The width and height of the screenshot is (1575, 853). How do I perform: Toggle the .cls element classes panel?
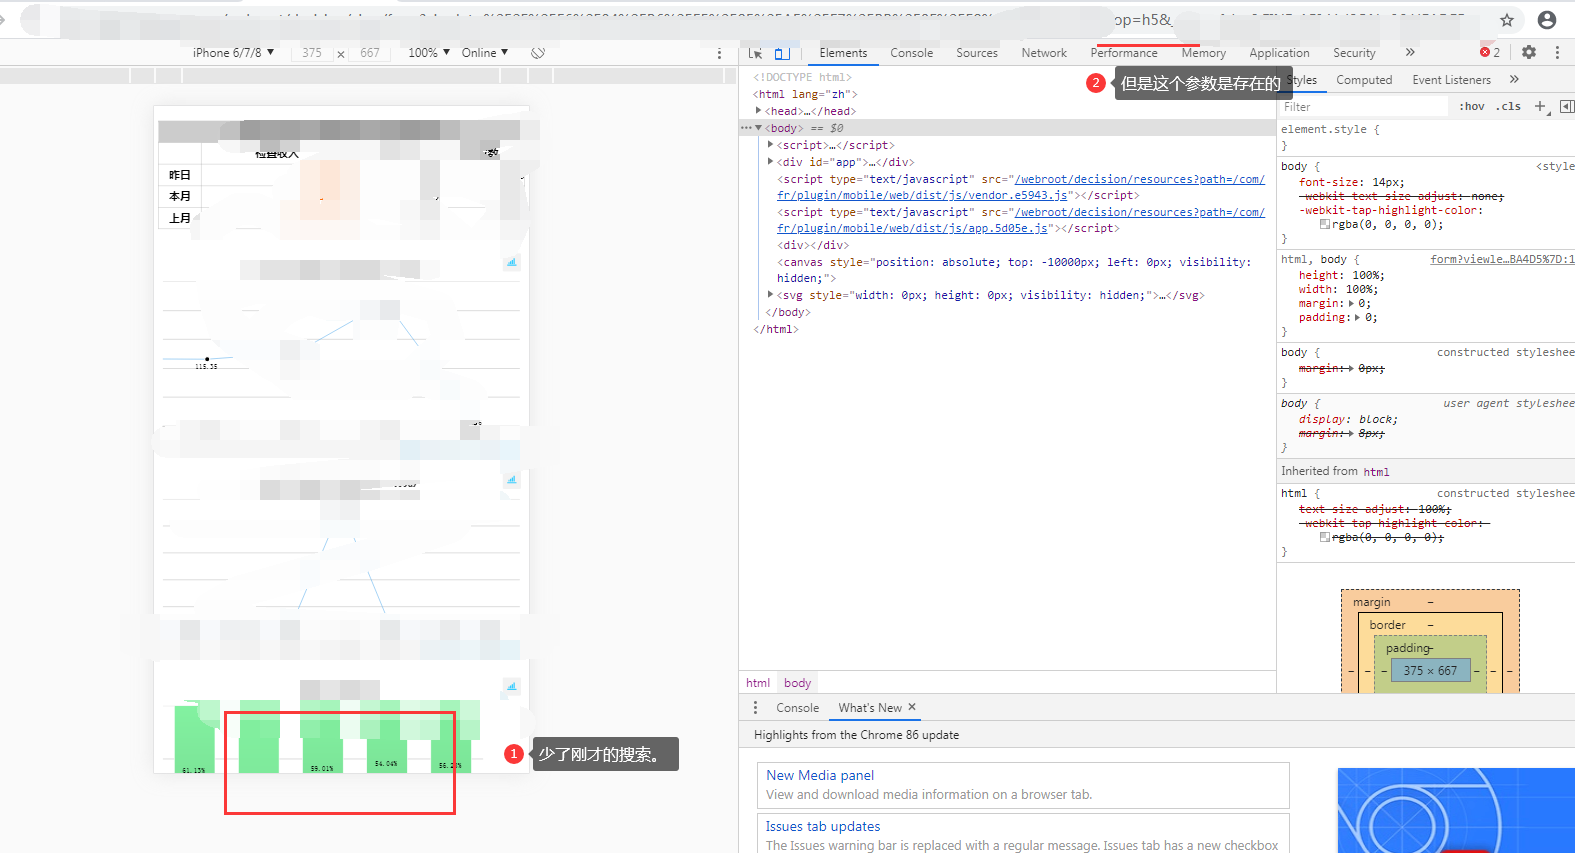coord(1508,106)
